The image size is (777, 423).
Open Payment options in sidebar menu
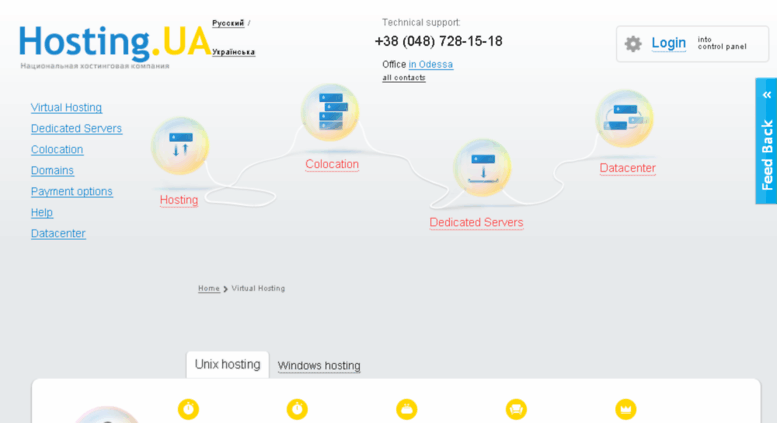tap(72, 191)
